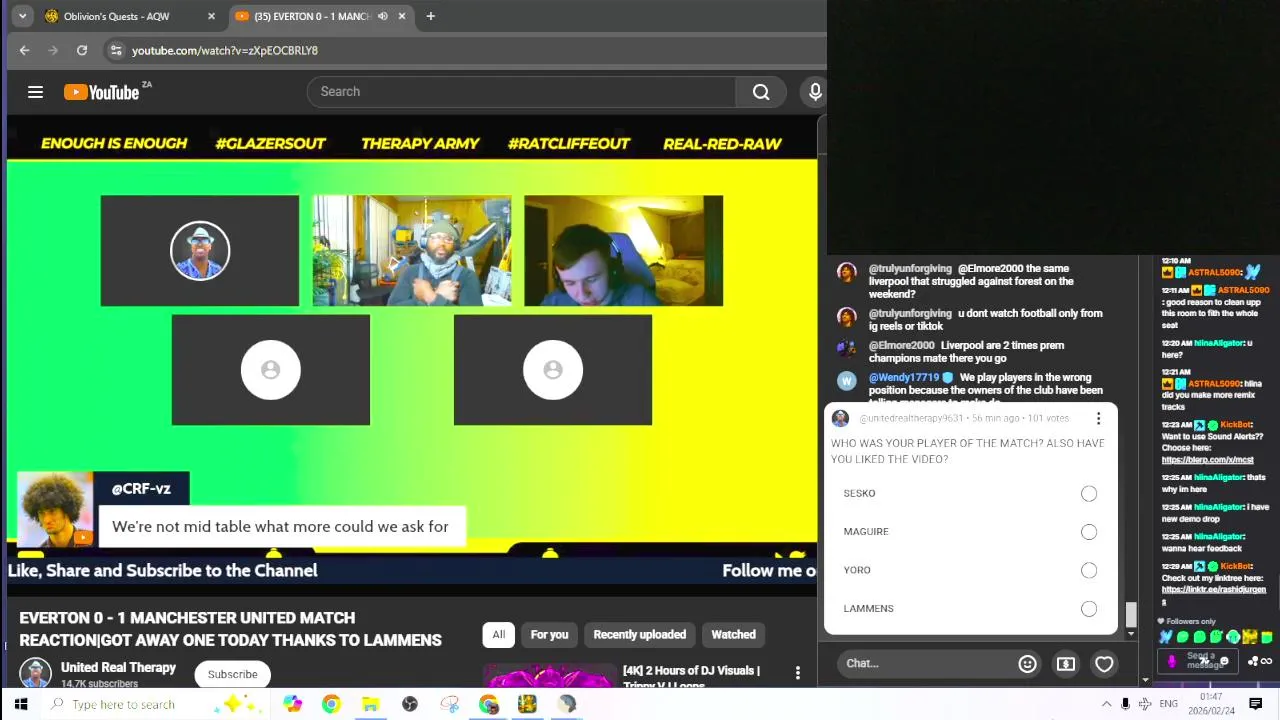The height and width of the screenshot is (720, 1280).
Task: Click the ENG language indicator
Action: [x=1168, y=704]
